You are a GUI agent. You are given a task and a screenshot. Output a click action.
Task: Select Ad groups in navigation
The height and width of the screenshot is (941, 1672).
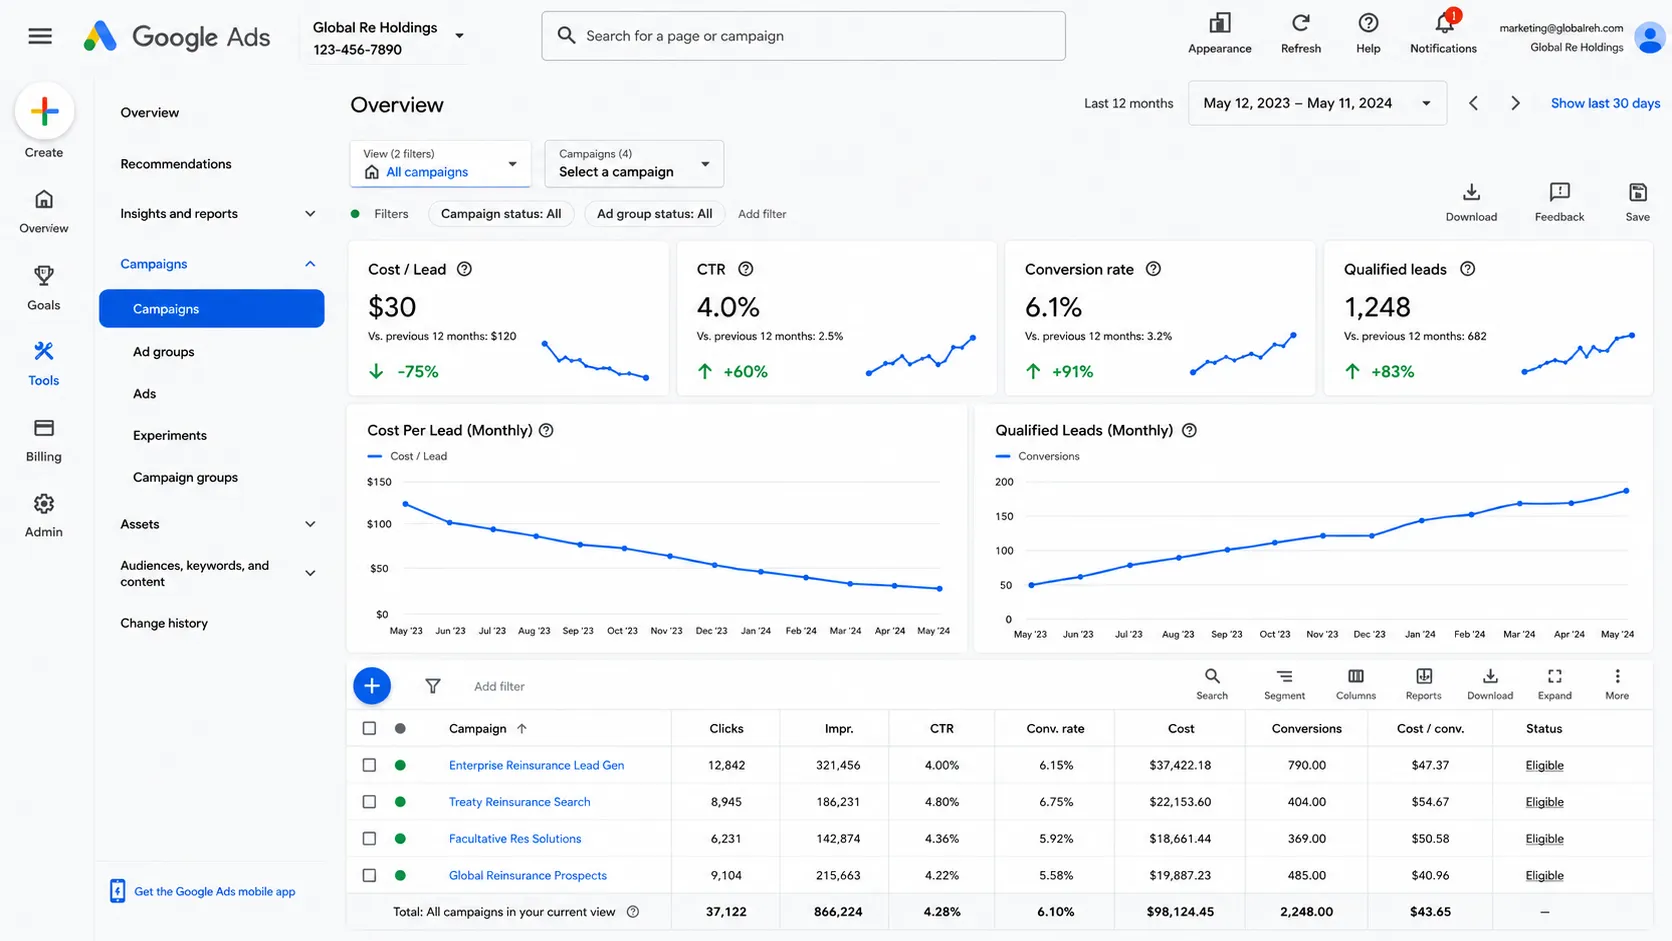pos(164,352)
